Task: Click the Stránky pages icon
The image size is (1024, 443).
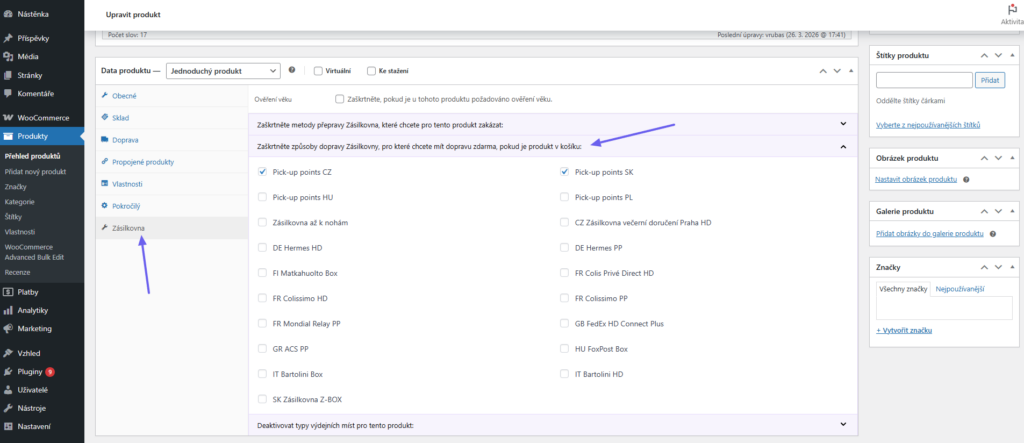Action: 8,75
